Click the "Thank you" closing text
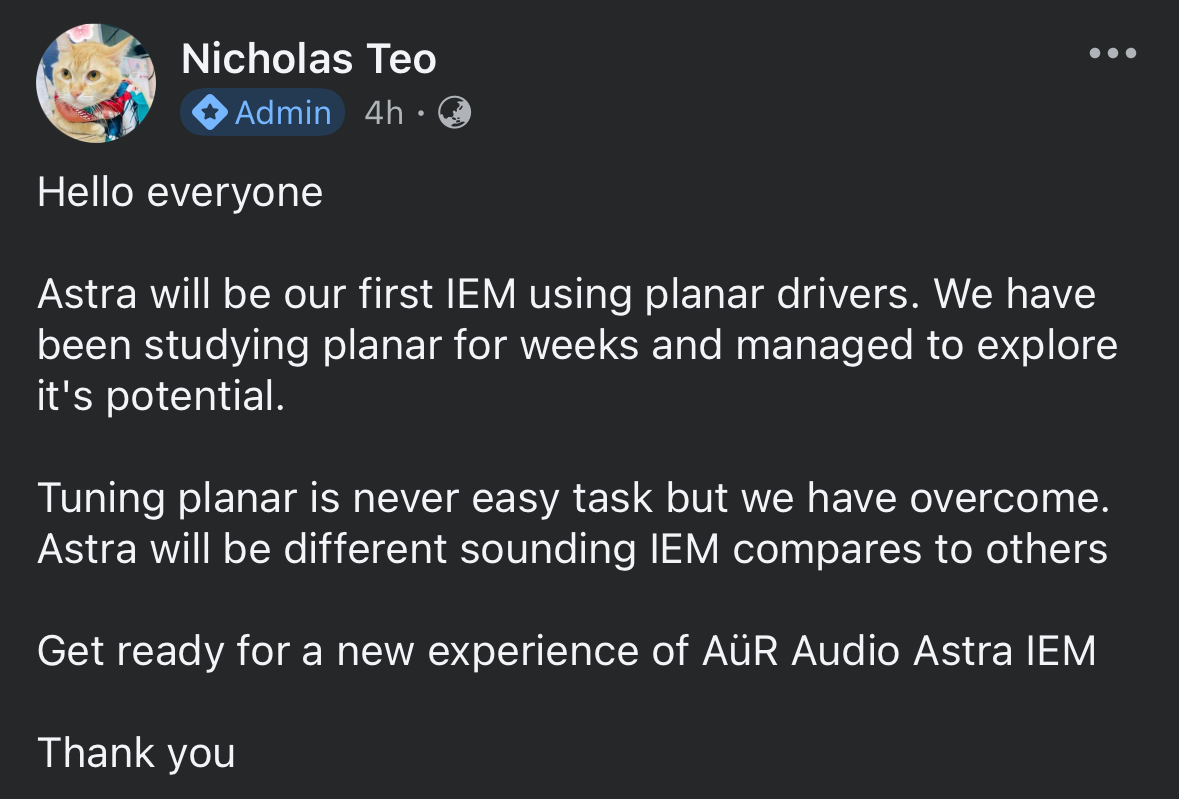 pyautogui.click(x=136, y=753)
